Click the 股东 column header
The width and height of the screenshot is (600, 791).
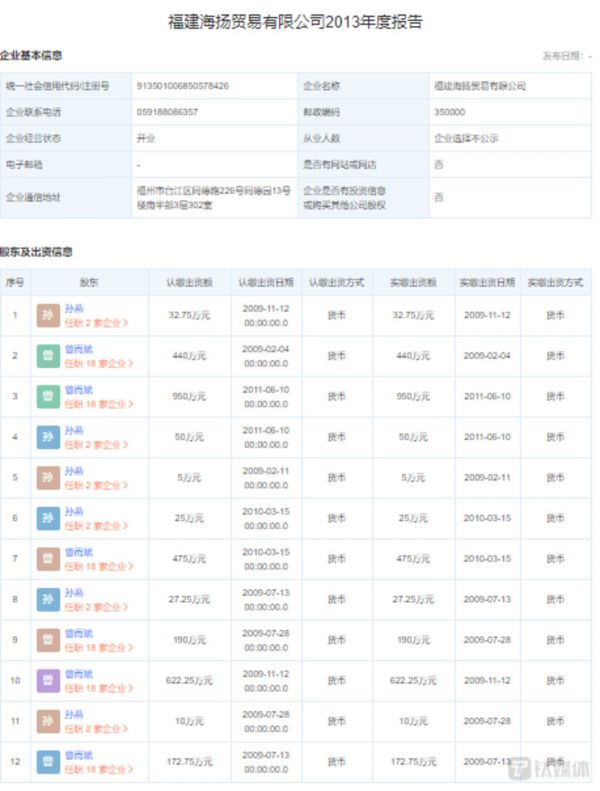coord(89,283)
